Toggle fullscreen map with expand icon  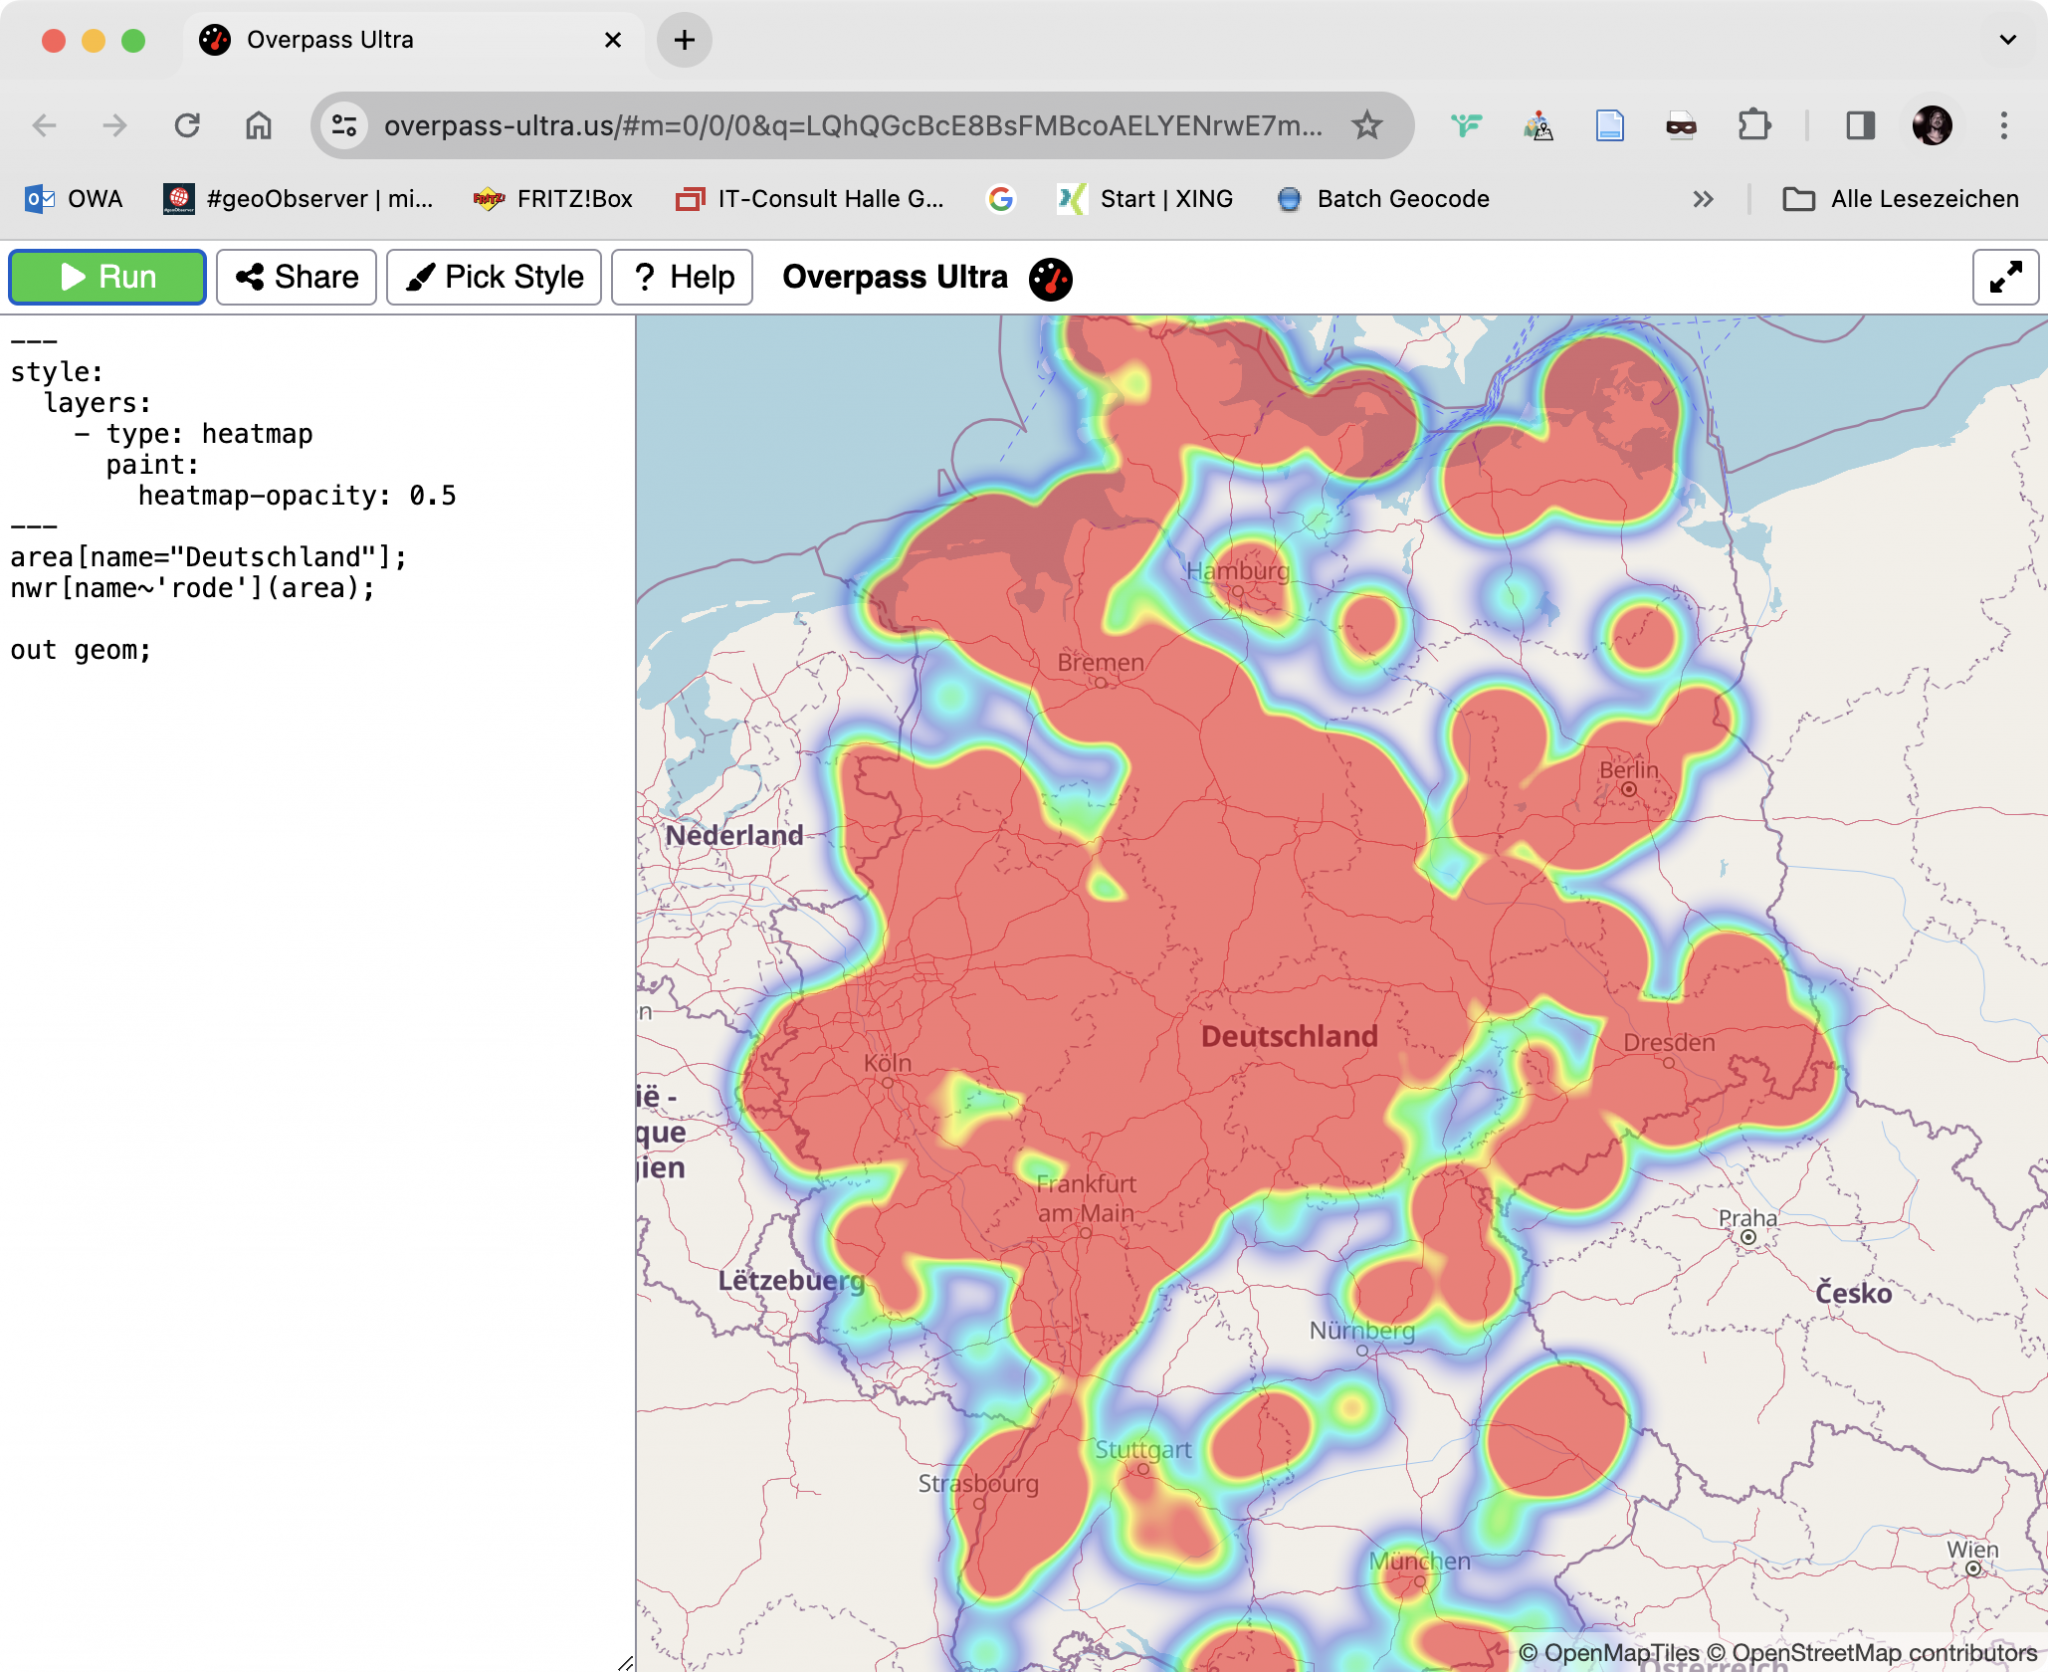(2005, 277)
